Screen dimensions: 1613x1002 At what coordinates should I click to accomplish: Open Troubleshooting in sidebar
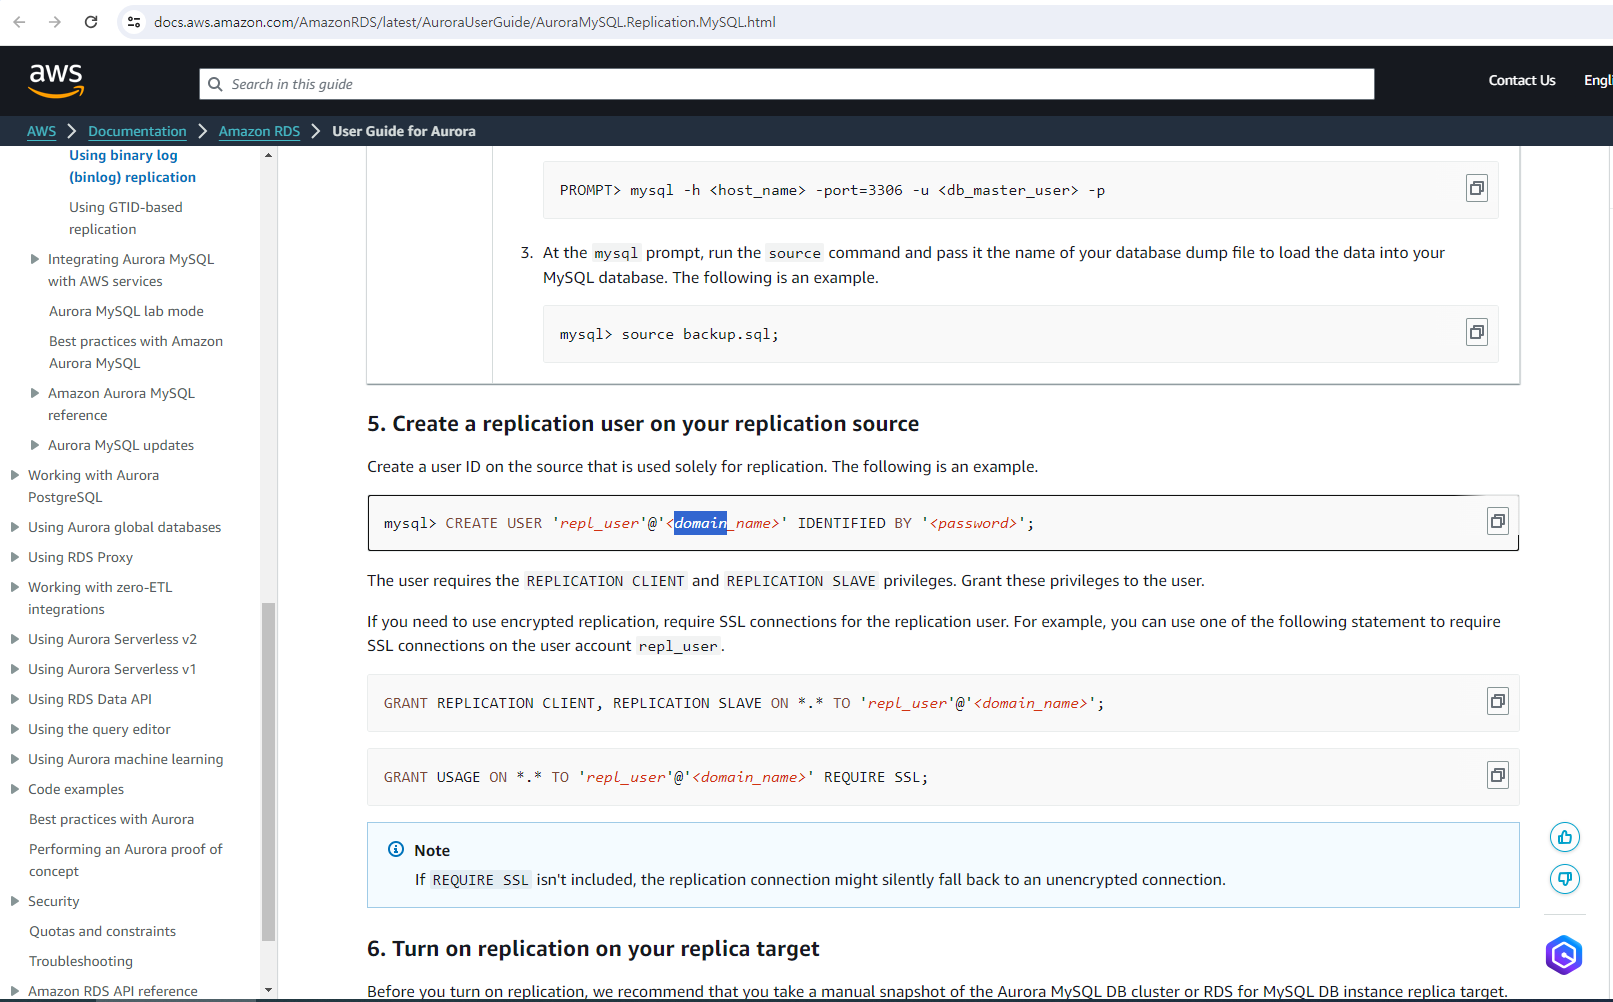[x=81, y=961]
